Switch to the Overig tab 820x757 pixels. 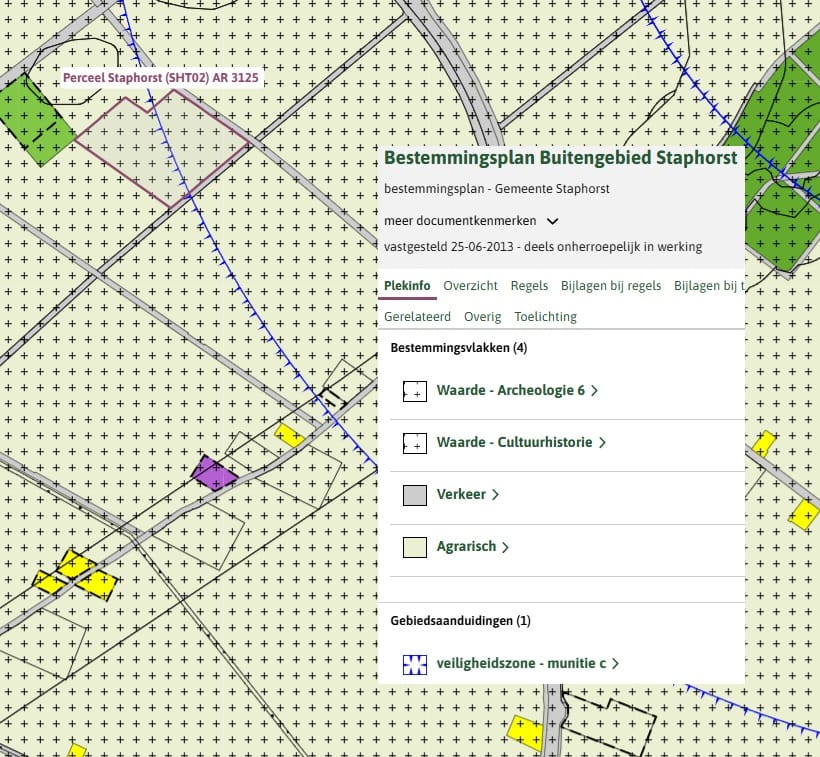[x=483, y=317]
